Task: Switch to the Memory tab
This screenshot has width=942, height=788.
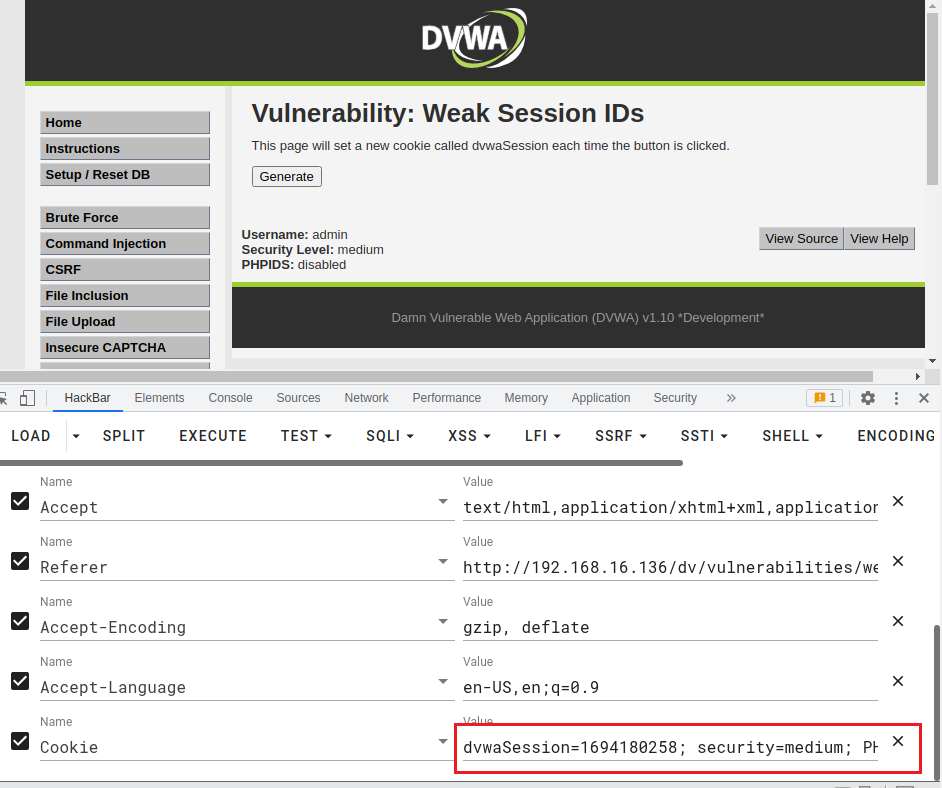Action: coord(526,398)
